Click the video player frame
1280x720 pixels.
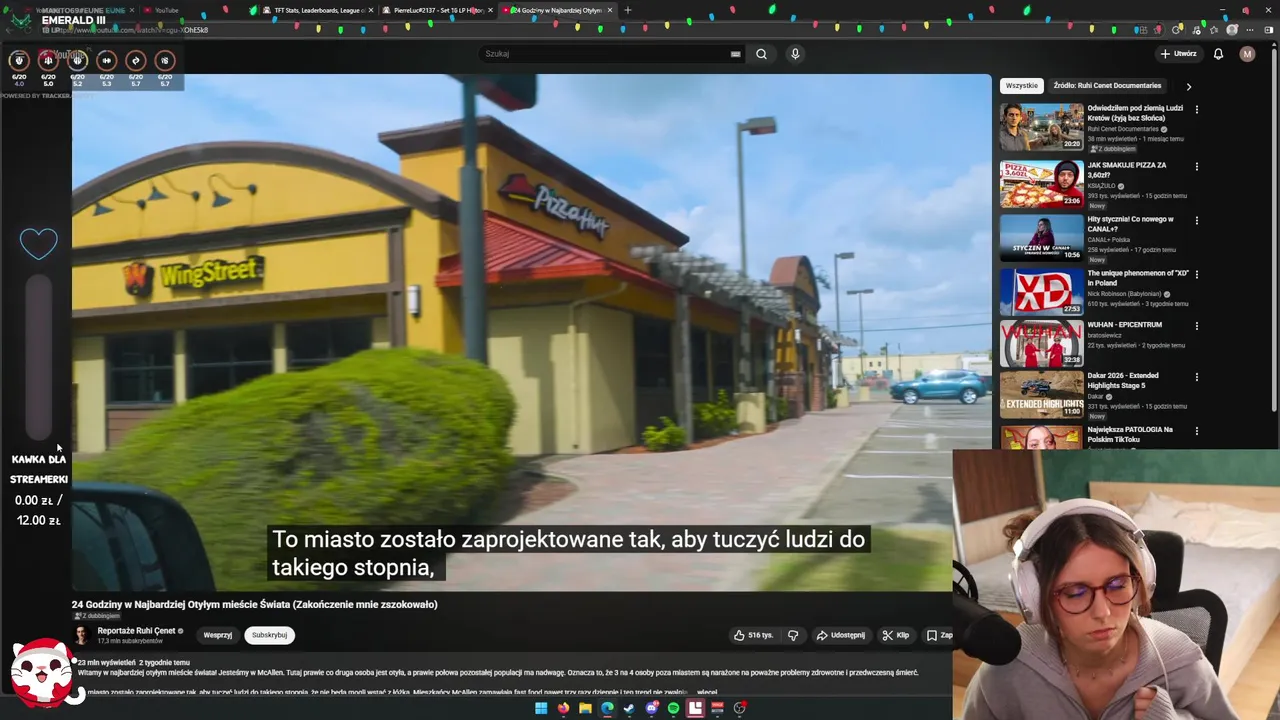(x=531, y=332)
